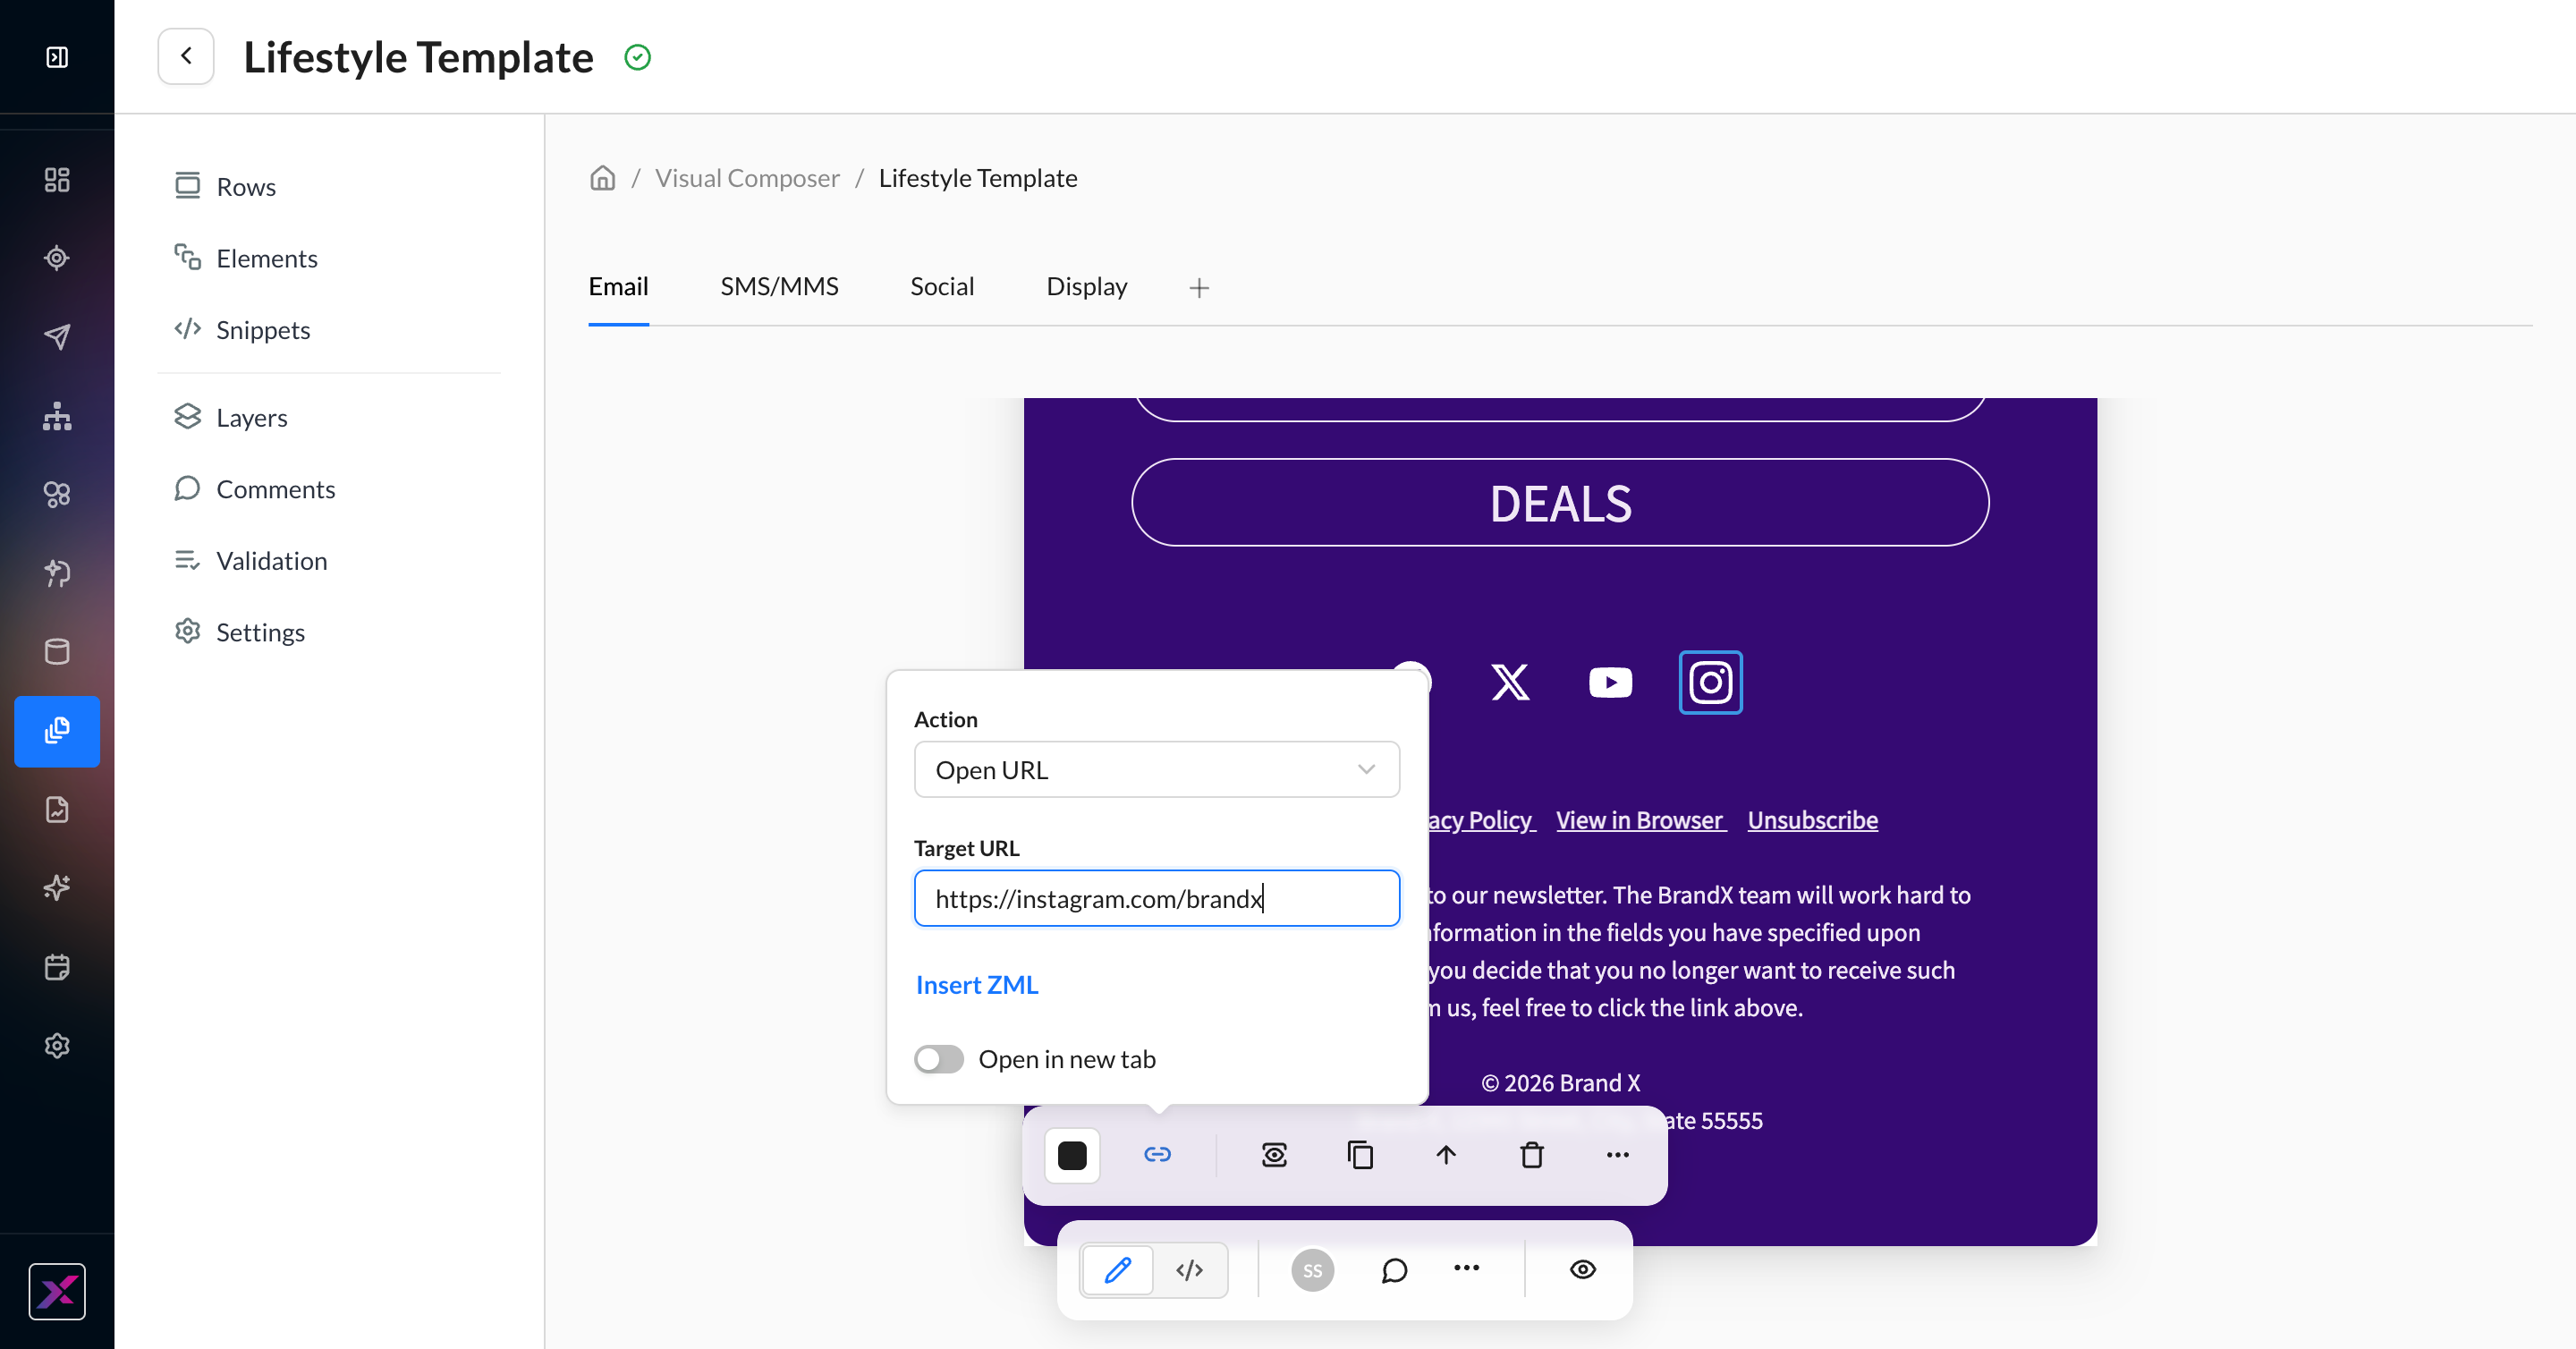2576x1349 pixels.
Task: Click the Unsubscribe link in email
Action: coord(1812,820)
